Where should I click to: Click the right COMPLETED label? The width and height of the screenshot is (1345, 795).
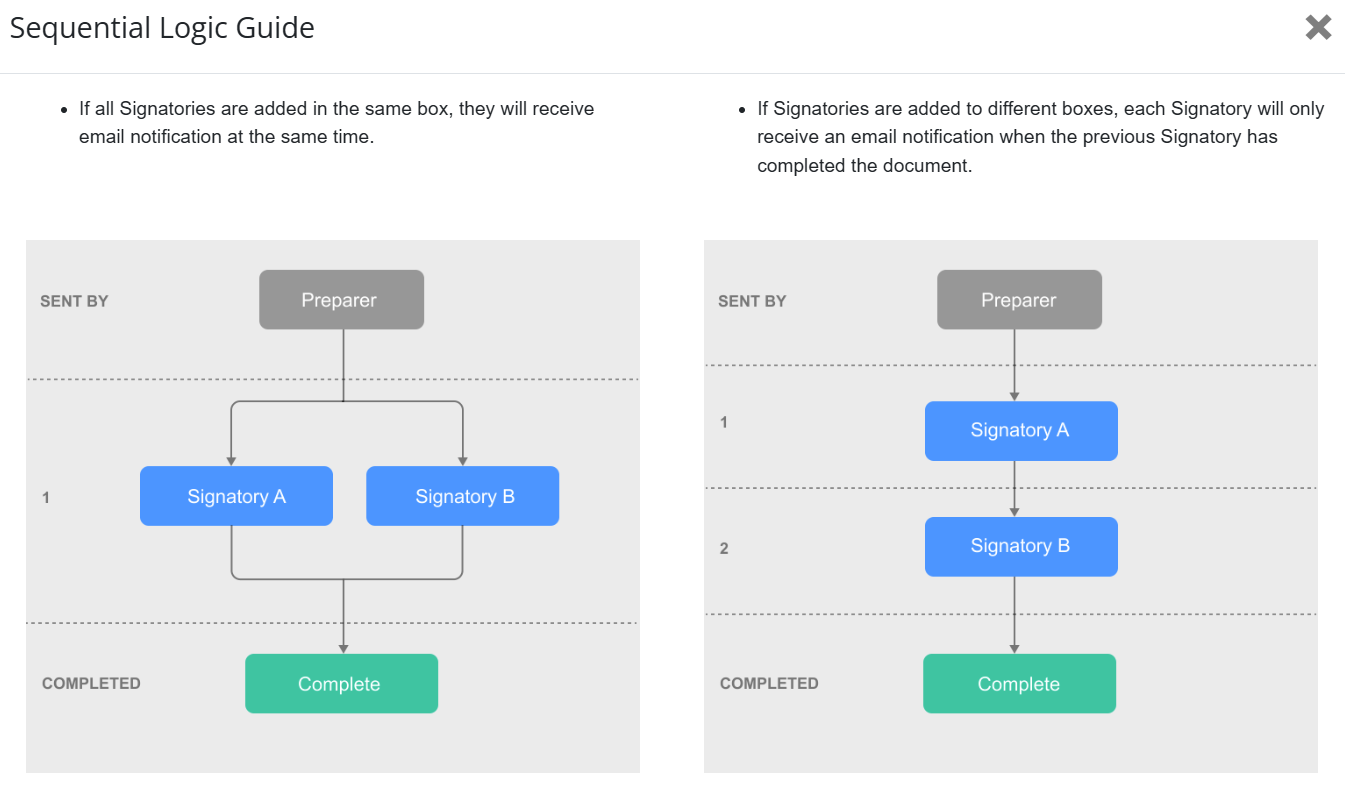(x=769, y=684)
